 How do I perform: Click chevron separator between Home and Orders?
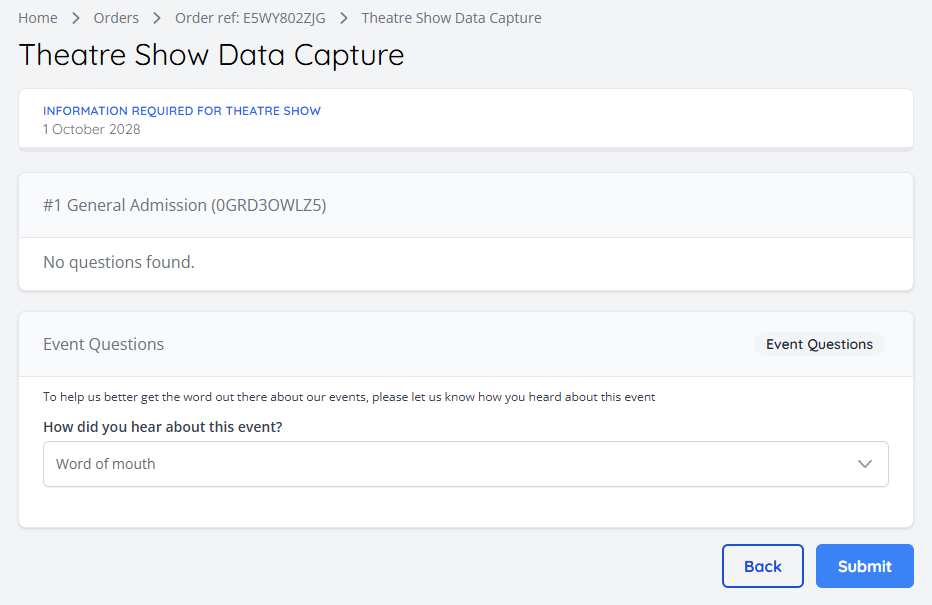[76, 18]
